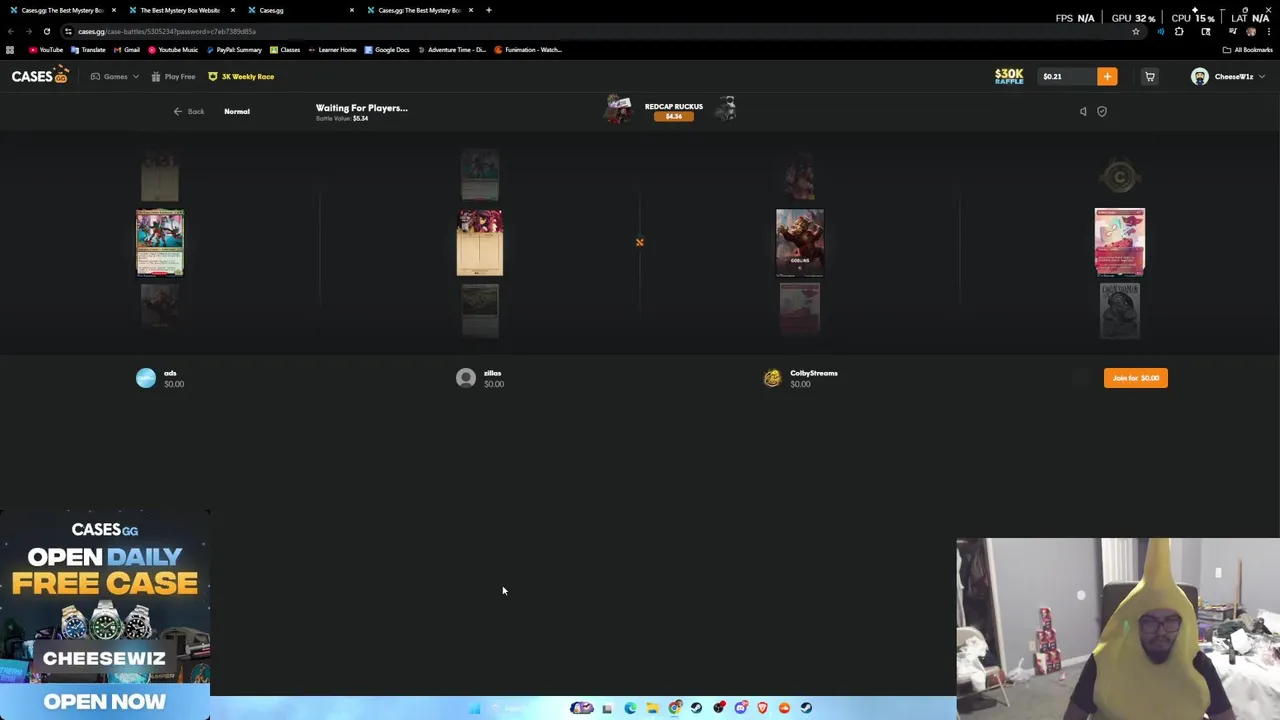Click the site info icon in address bar
Screen dimensions: 1280x720
point(68,32)
